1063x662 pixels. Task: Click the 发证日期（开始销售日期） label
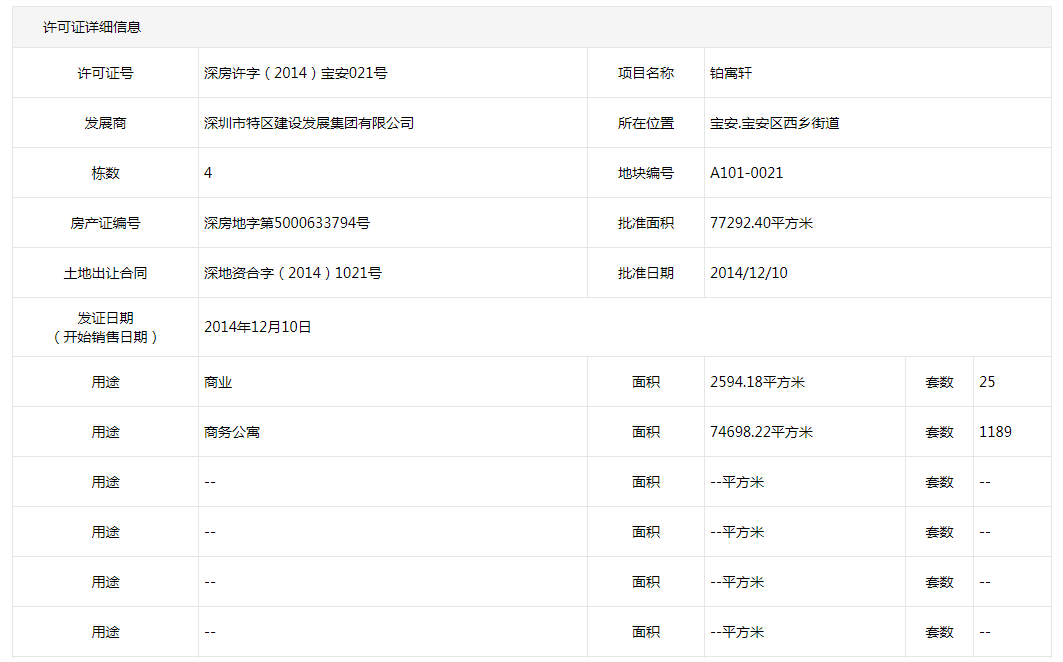pyautogui.click(x=105, y=328)
